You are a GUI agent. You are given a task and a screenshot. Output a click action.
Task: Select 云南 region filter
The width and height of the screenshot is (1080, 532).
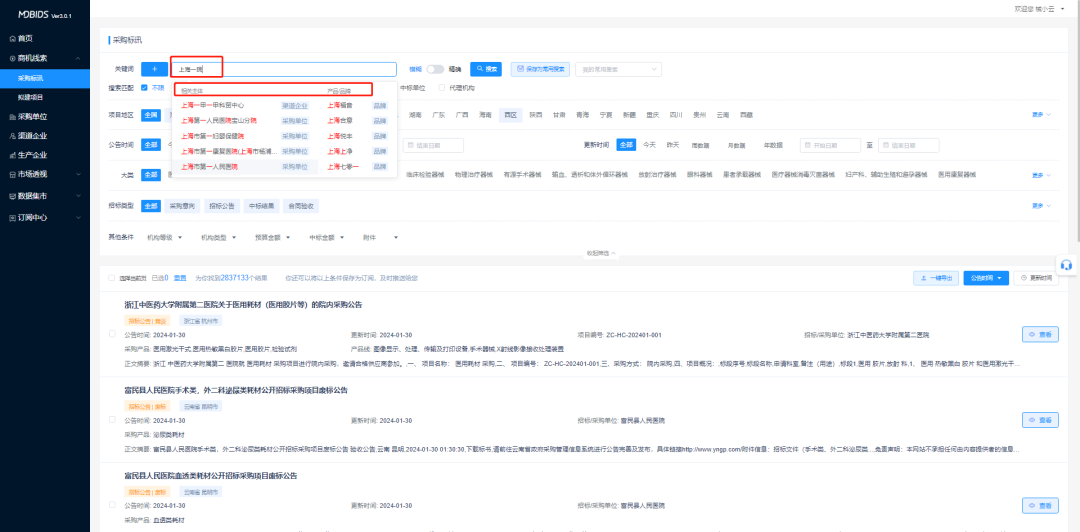[x=723, y=115]
